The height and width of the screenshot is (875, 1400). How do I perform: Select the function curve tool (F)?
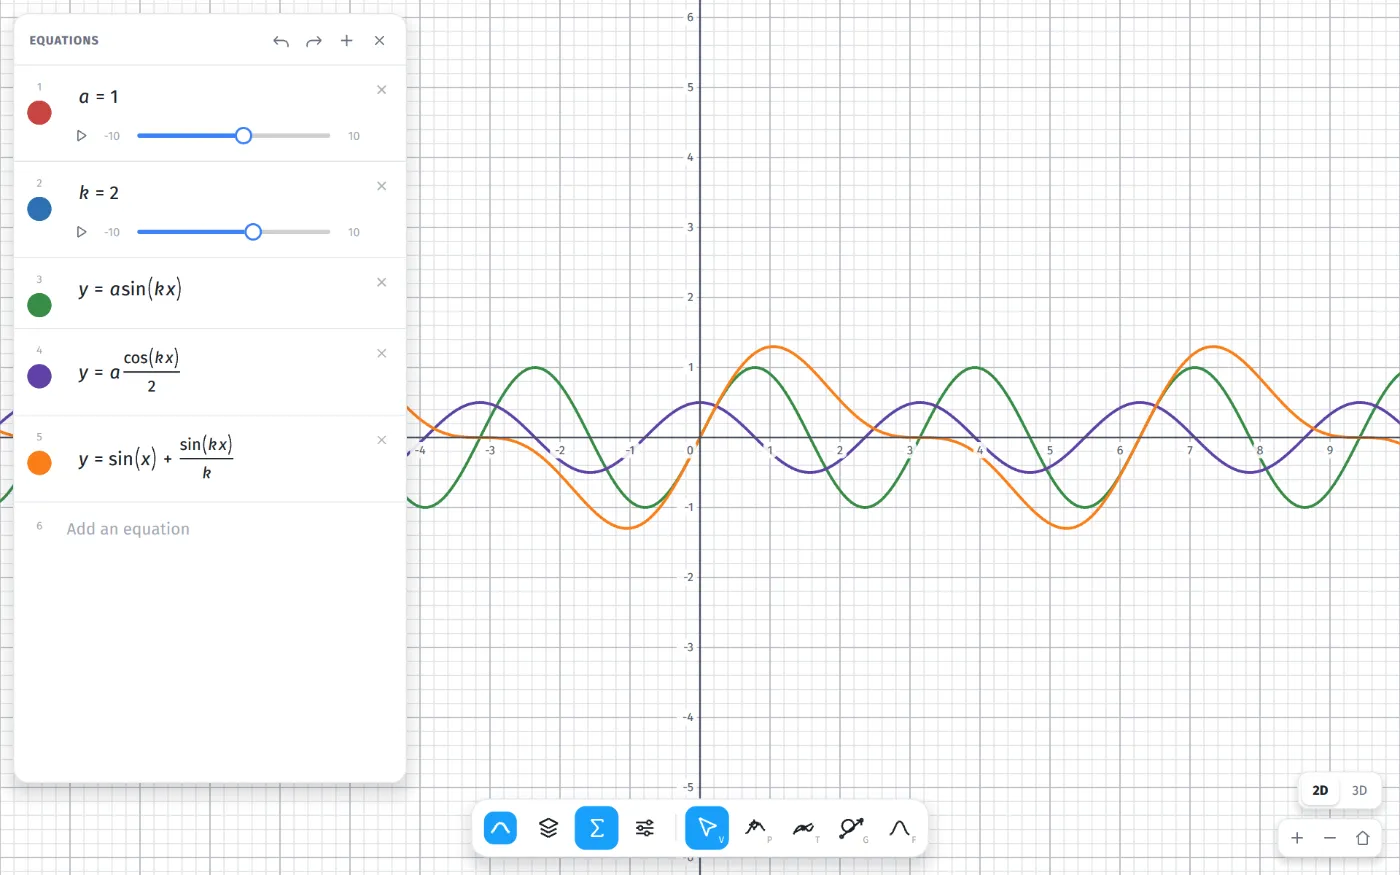pos(900,828)
